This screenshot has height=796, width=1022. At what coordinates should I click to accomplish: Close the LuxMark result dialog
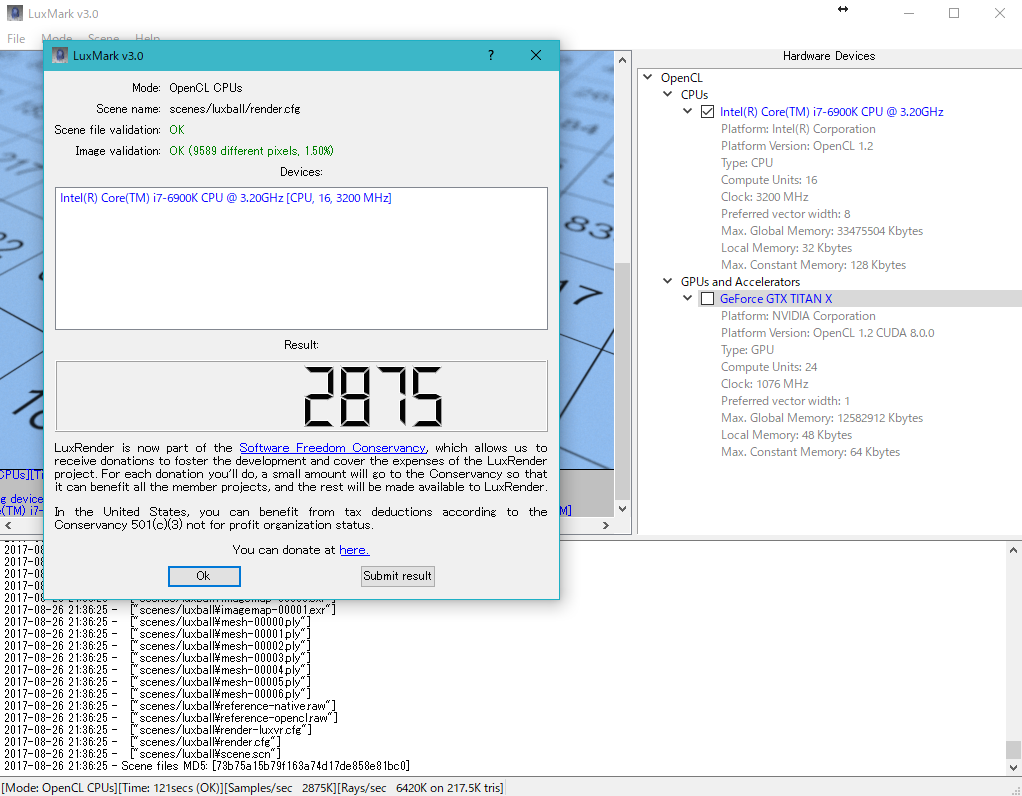(536, 56)
